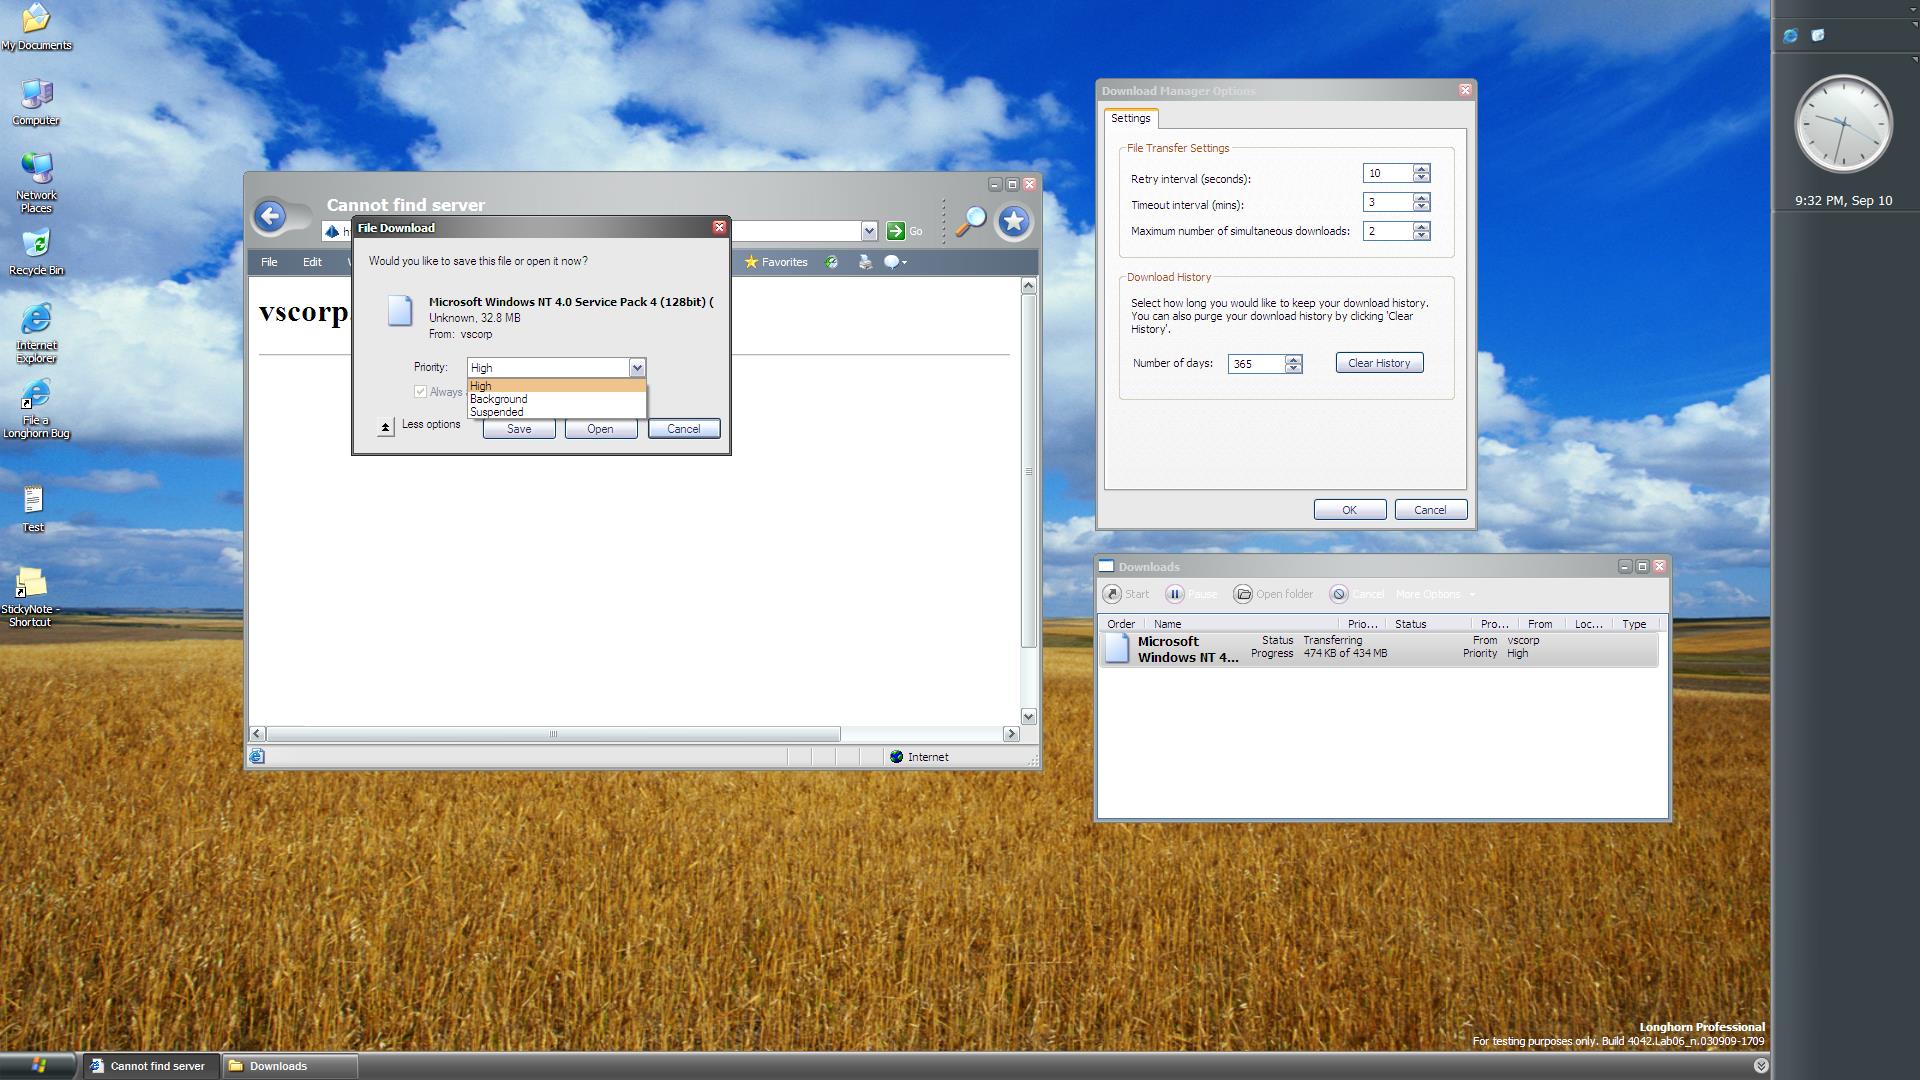Click green Go arrow beside address bar
The width and height of the screenshot is (1920, 1080).
[x=895, y=231]
